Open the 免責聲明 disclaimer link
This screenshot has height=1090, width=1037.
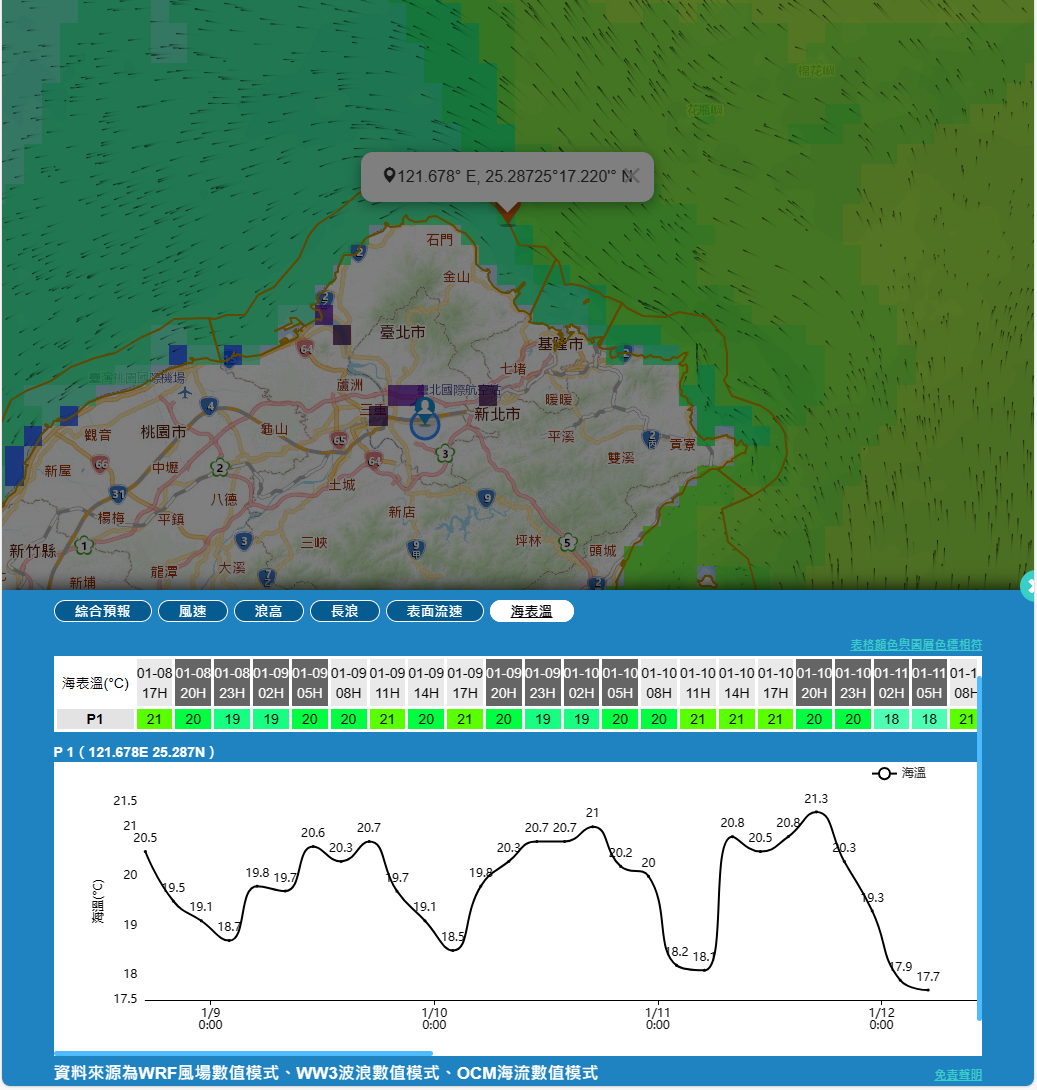click(x=957, y=1074)
